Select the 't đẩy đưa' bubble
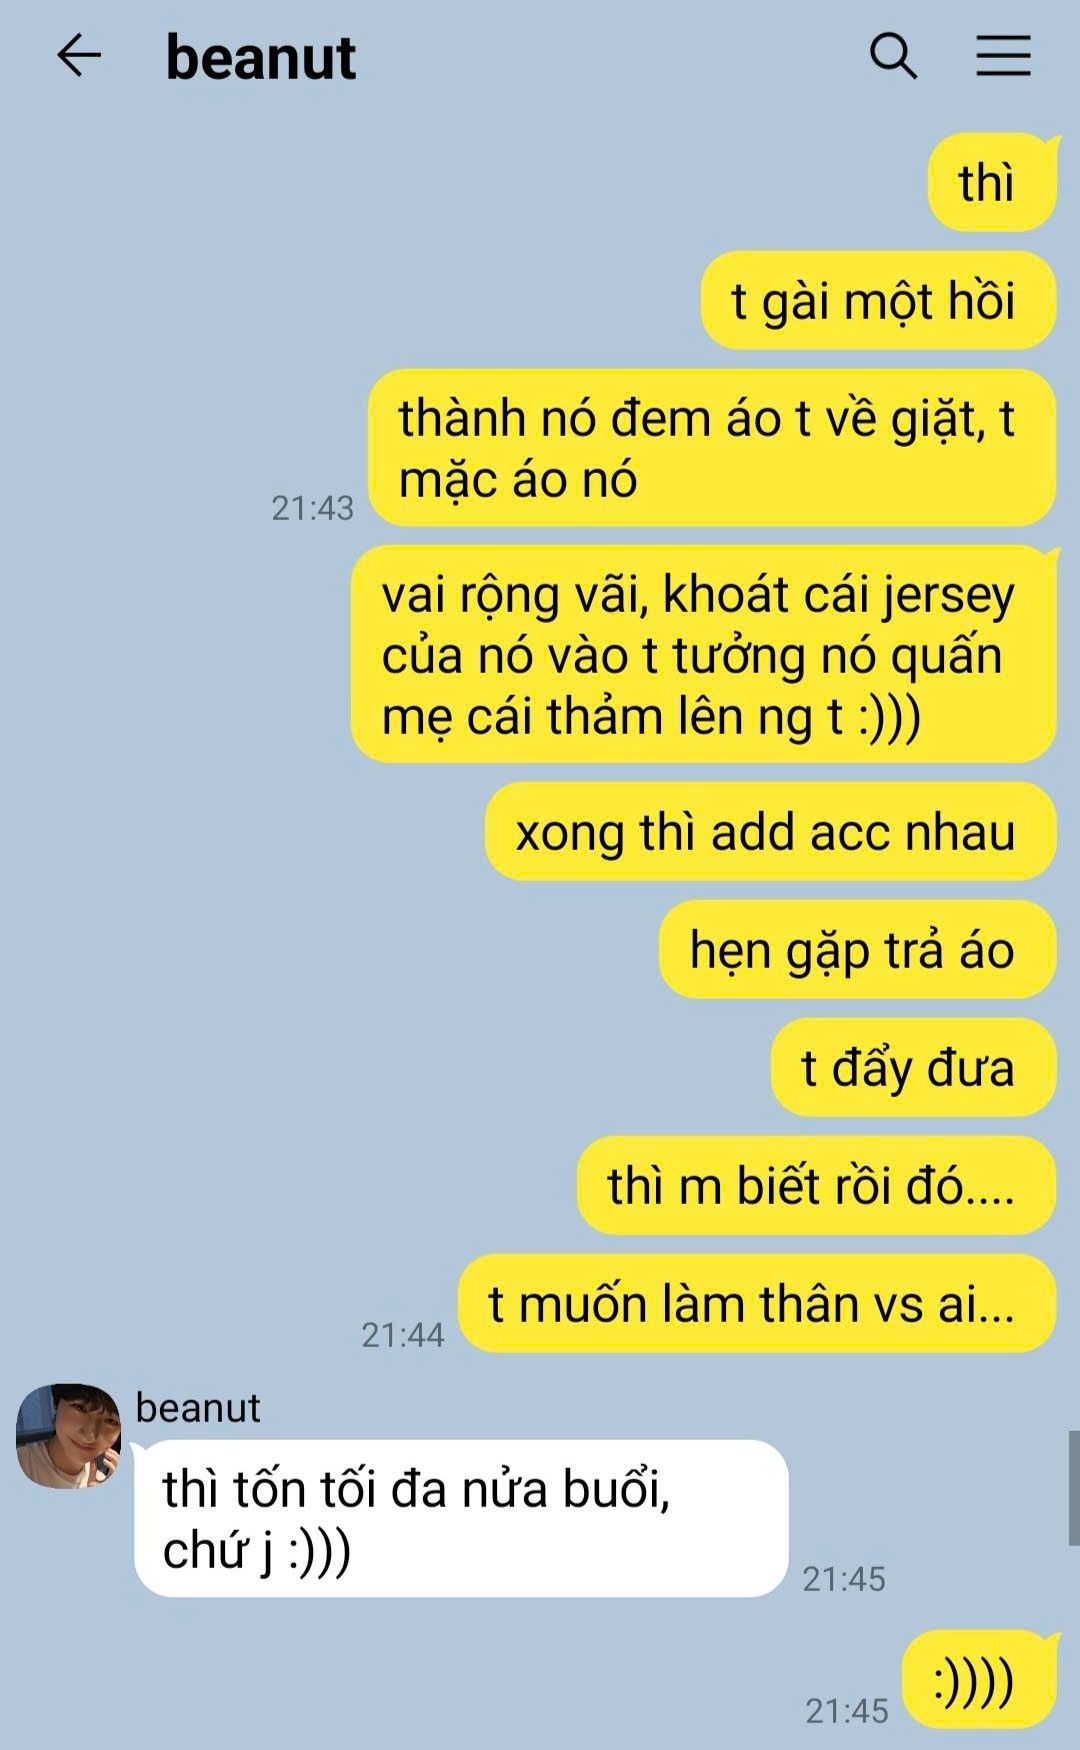 (913, 1068)
